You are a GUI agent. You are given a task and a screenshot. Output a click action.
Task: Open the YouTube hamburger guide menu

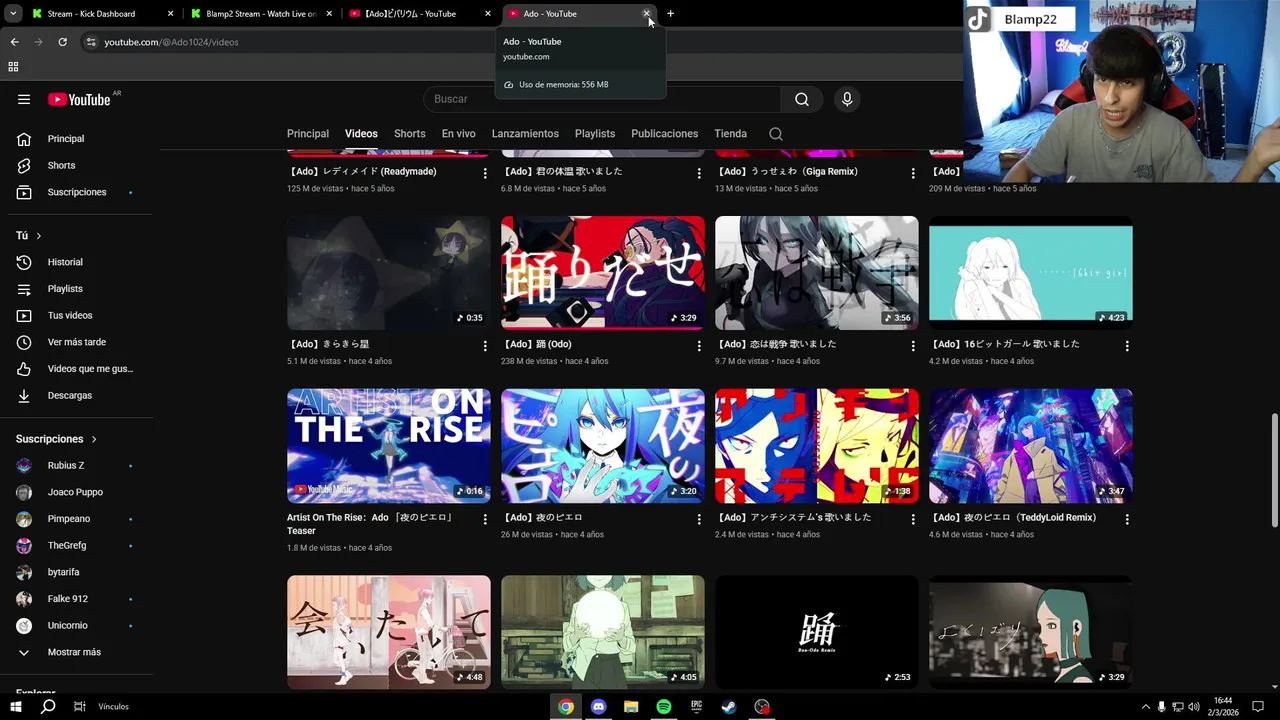(x=24, y=99)
